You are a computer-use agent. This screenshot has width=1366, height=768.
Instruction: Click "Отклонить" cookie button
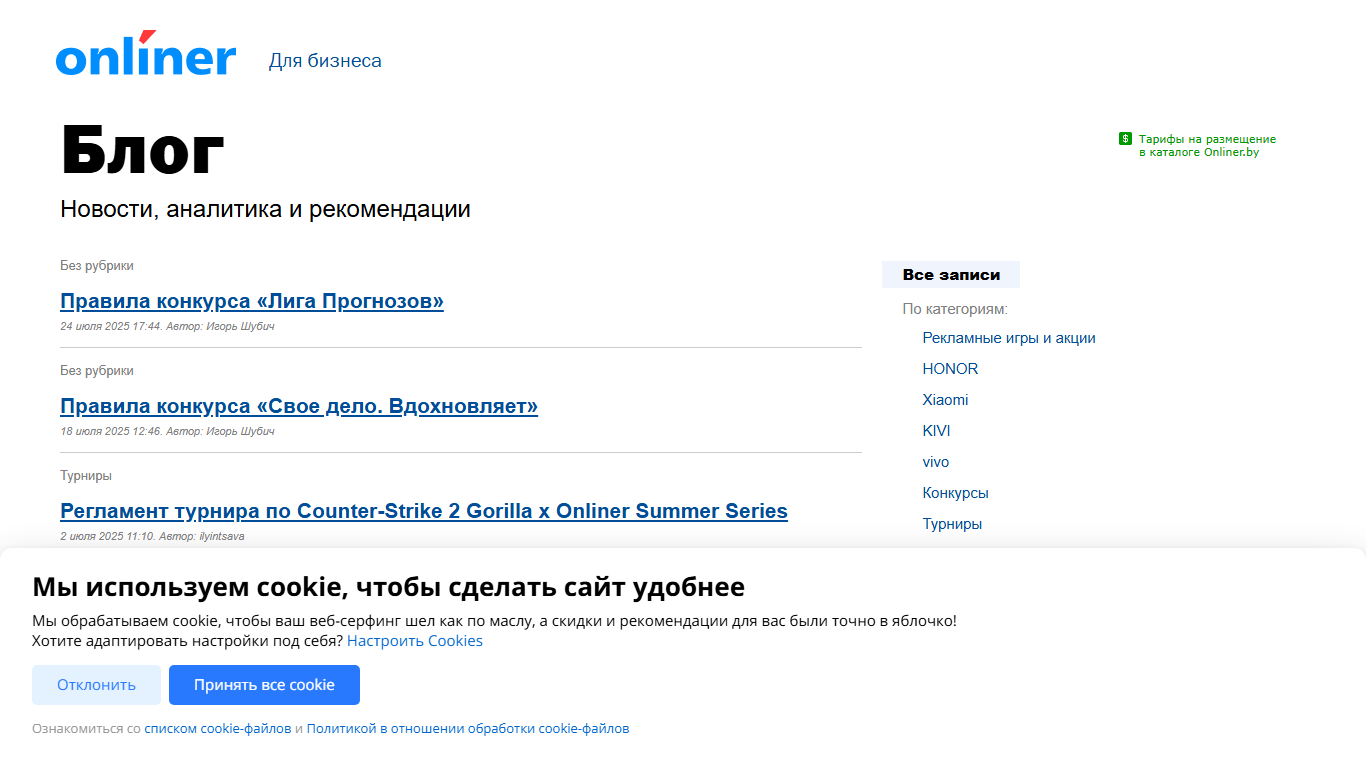pos(96,685)
